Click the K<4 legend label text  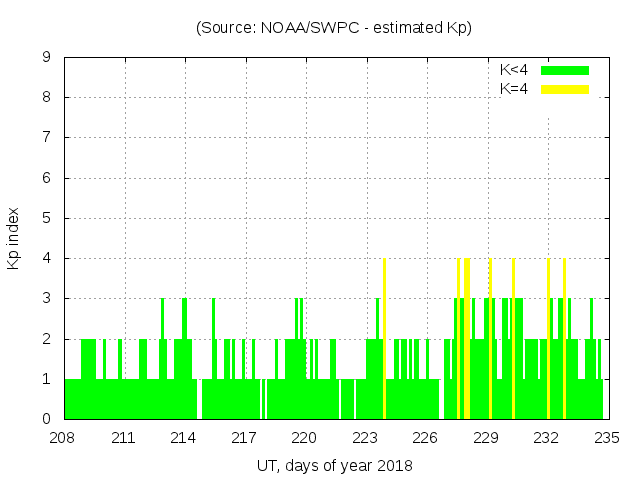pos(514,70)
